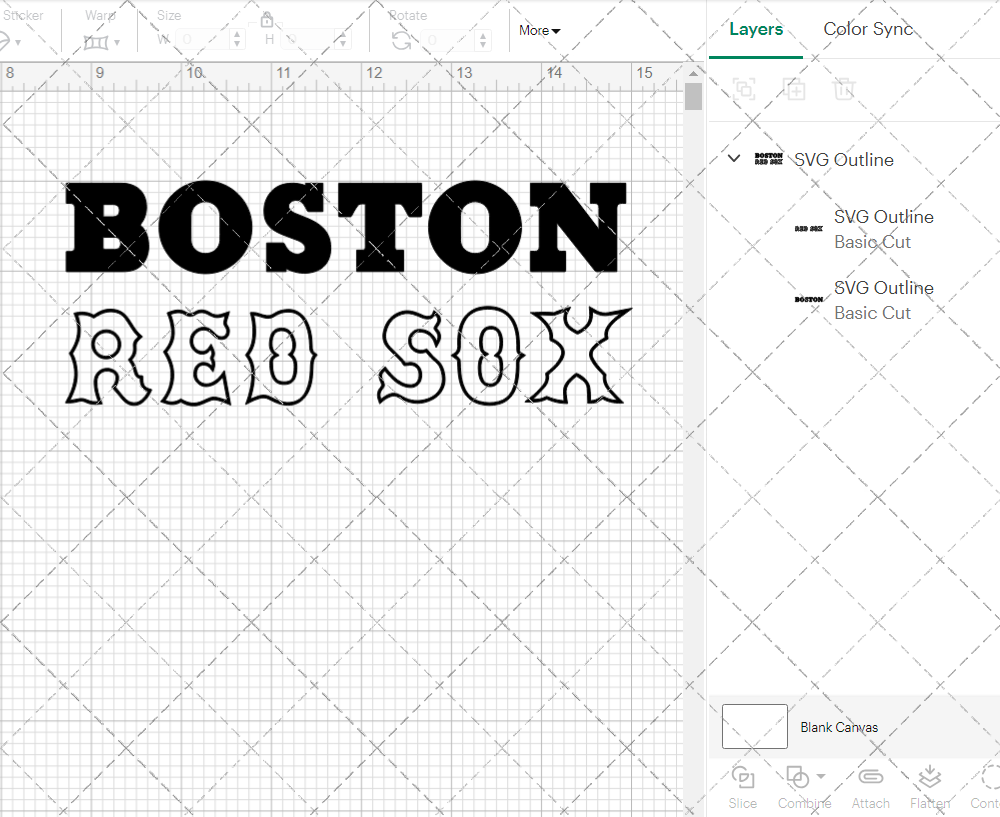Toggle the lock aspect ratio padlock
The width and height of the screenshot is (1000, 817).
[x=267, y=19]
